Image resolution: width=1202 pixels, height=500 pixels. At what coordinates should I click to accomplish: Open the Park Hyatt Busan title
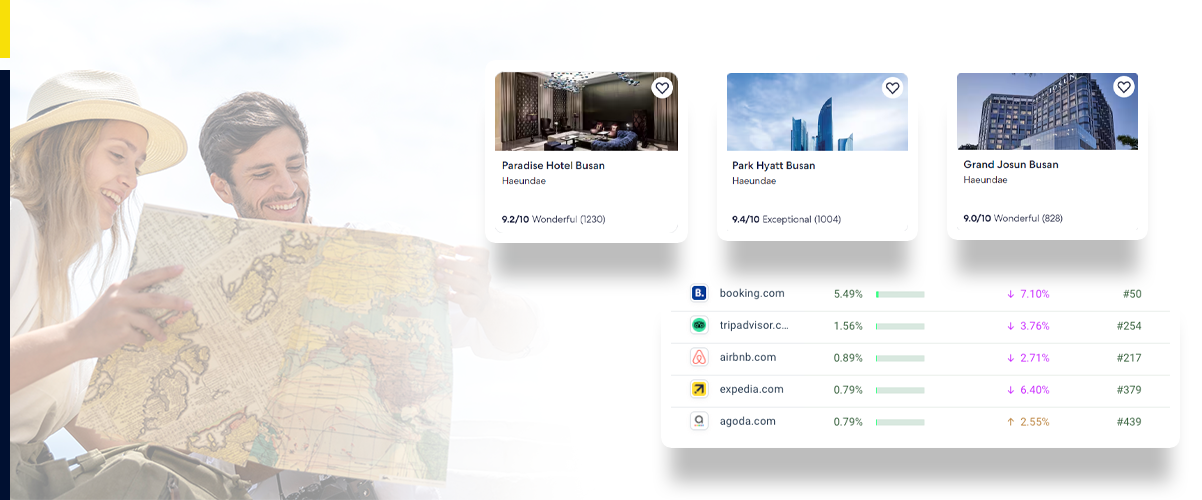pos(773,166)
